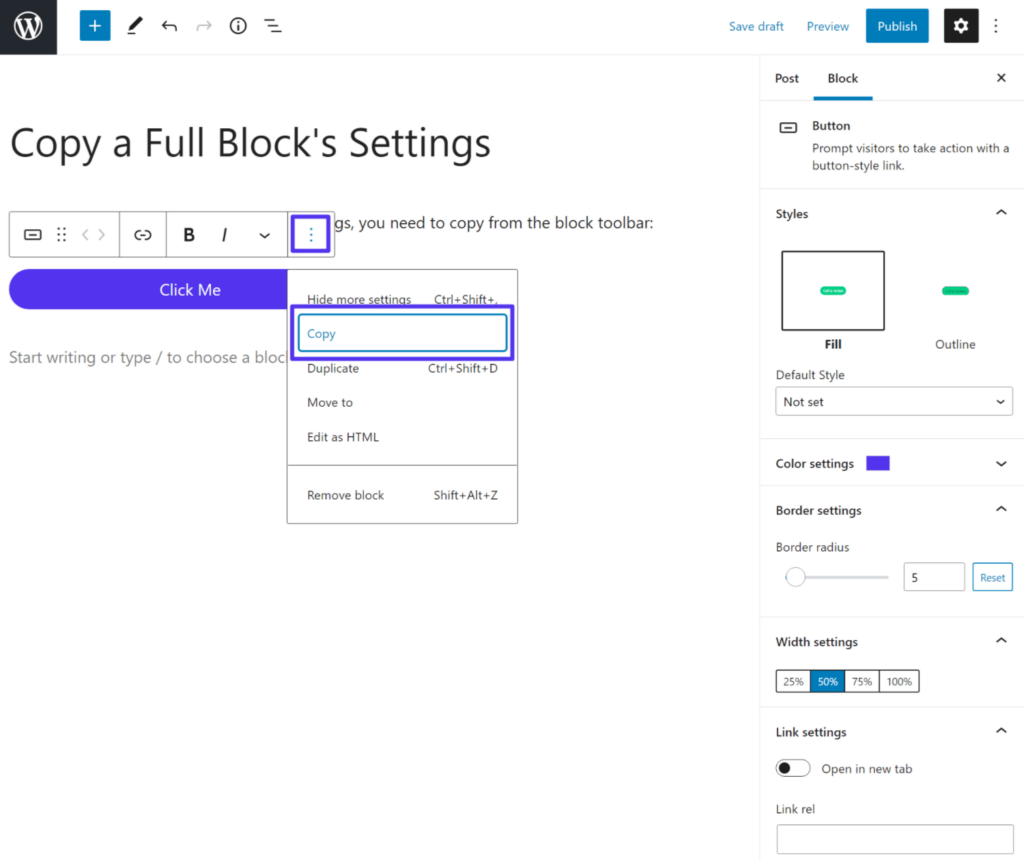Toggle Open in new tab switch

click(793, 768)
